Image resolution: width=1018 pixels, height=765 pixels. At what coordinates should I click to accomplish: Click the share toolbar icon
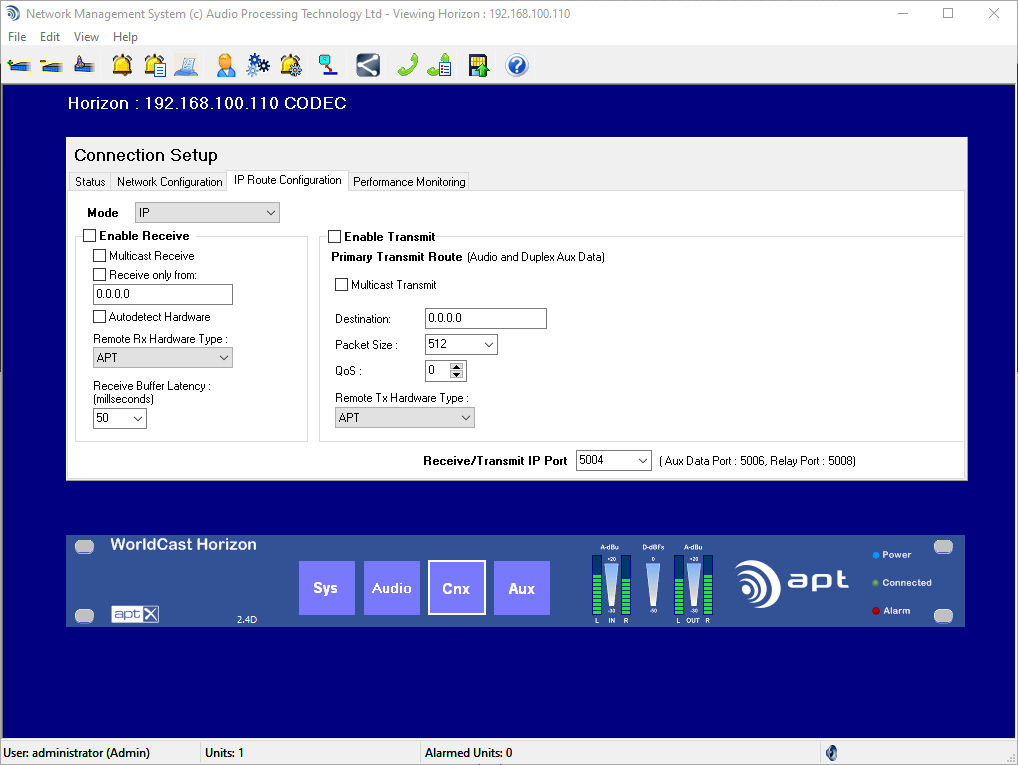[x=368, y=66]
